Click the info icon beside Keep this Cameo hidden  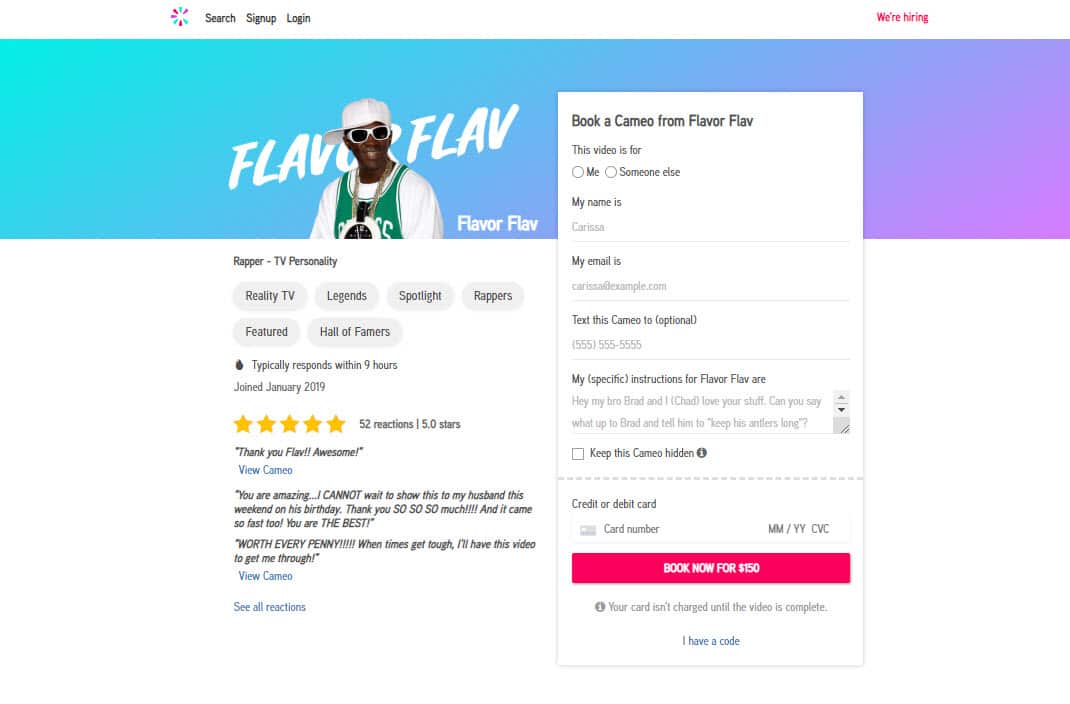[x=701, y=453]
